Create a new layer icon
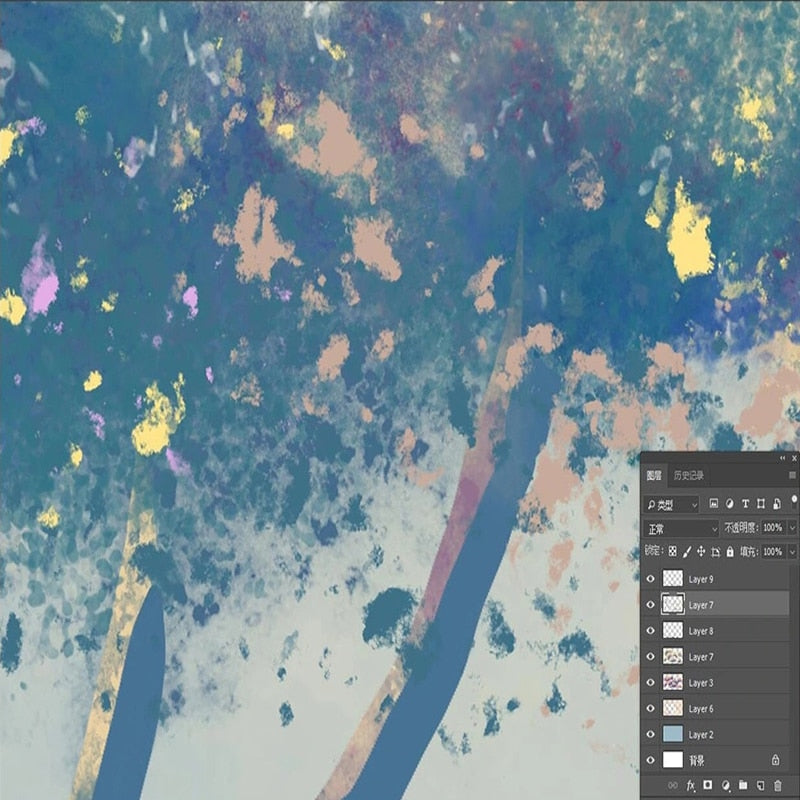The width and height of the screenshot is (800, 800). 759,784
